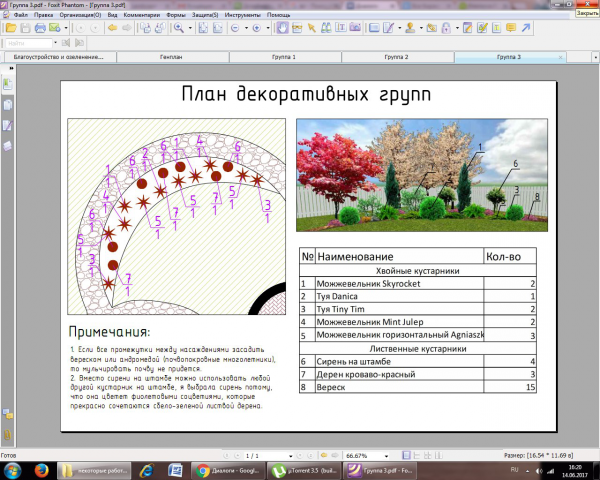Viewport: 600px width, 480px height.
Task: Click the binoculars search icon
Action: click(326, 28)
